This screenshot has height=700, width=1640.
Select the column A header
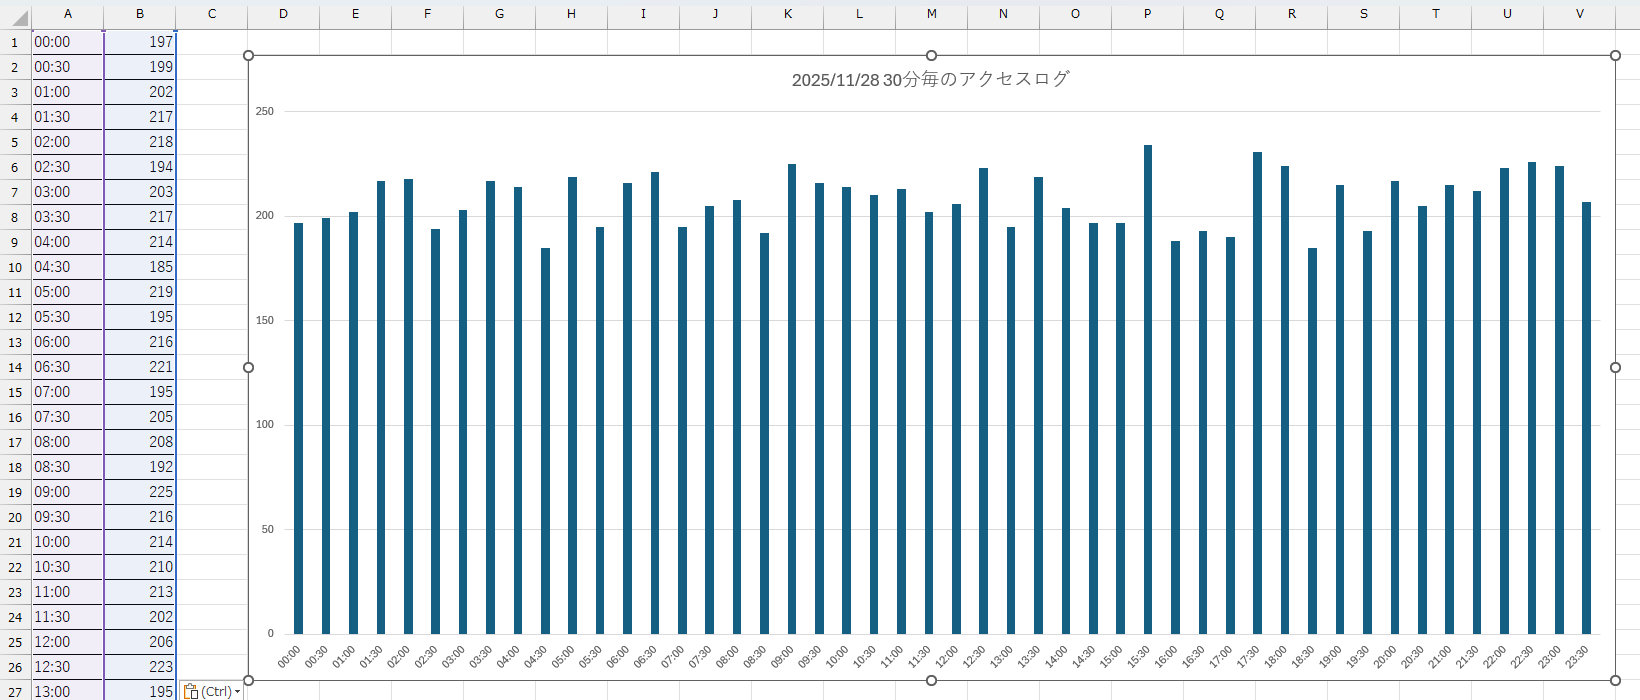67,14
